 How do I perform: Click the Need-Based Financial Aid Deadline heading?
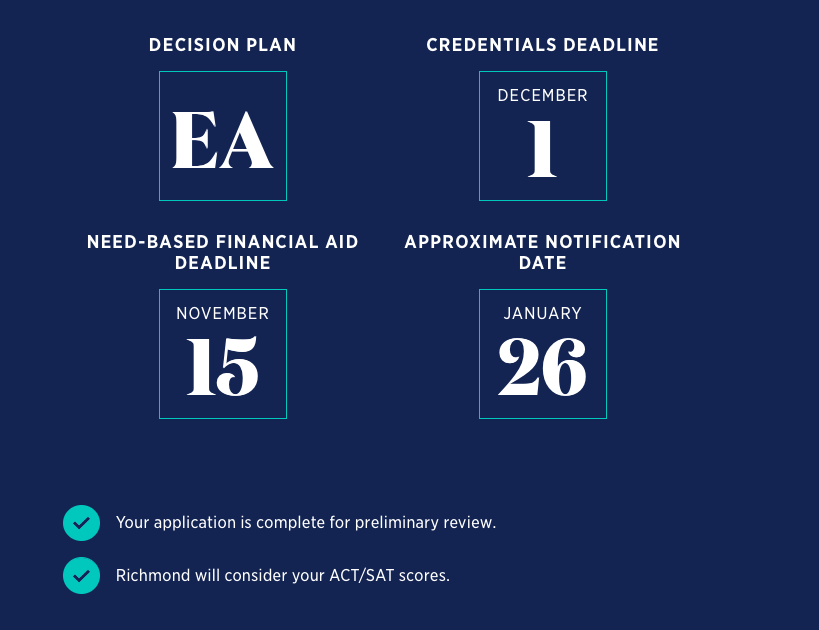tap(223, 252)
